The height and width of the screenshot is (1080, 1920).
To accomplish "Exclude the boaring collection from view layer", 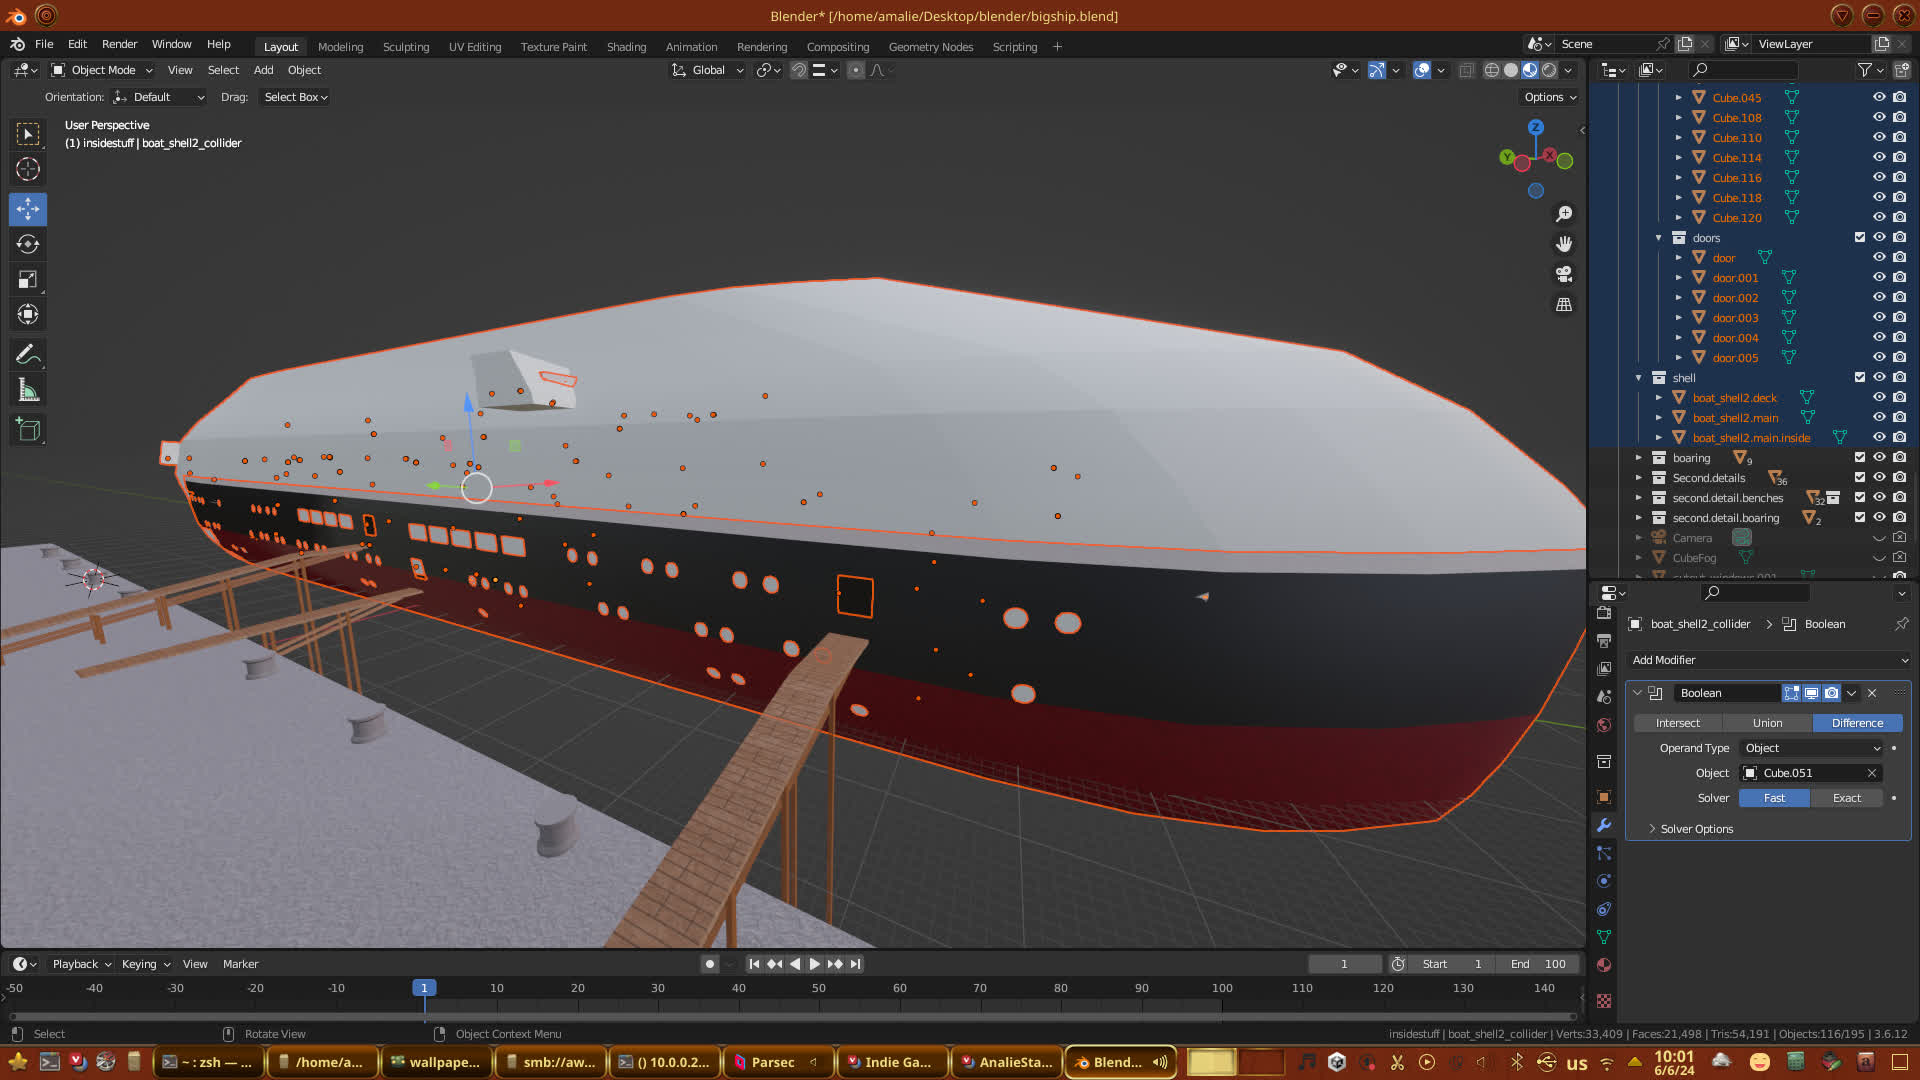I will click(1859, 457).
